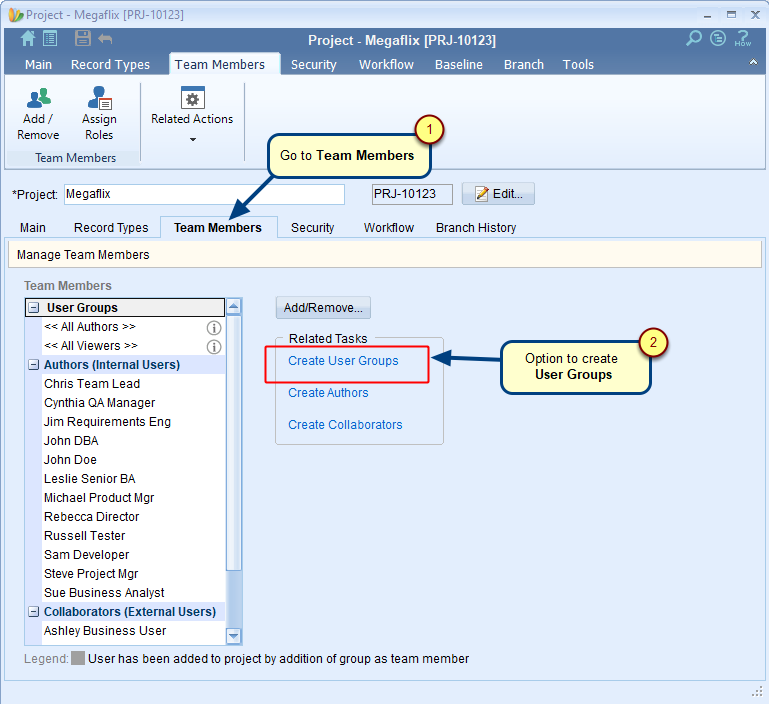Collapse the Collaborators (External Users) section

click(x=33, y=612)
